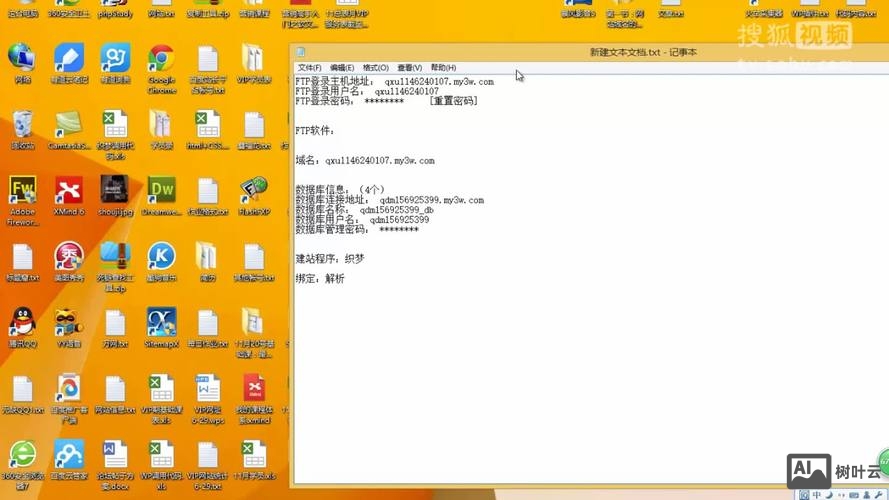Viewport: 889px width, 500px height.
Task: Open the blue pen cloud-note shortcut
Action: pos(69,63)
